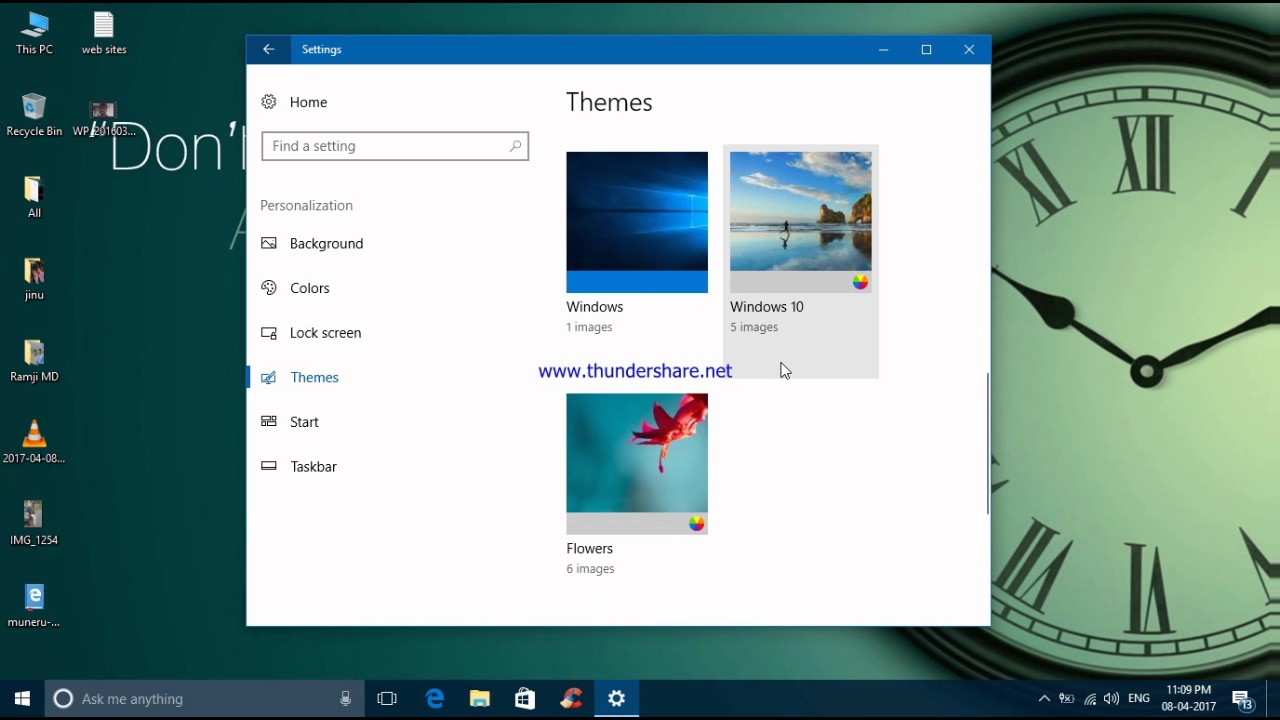The height and width of the screenshot is (720, 1280).
Task: Apply the Windows 10 theme thumbnail
Action: click(801, 222)
